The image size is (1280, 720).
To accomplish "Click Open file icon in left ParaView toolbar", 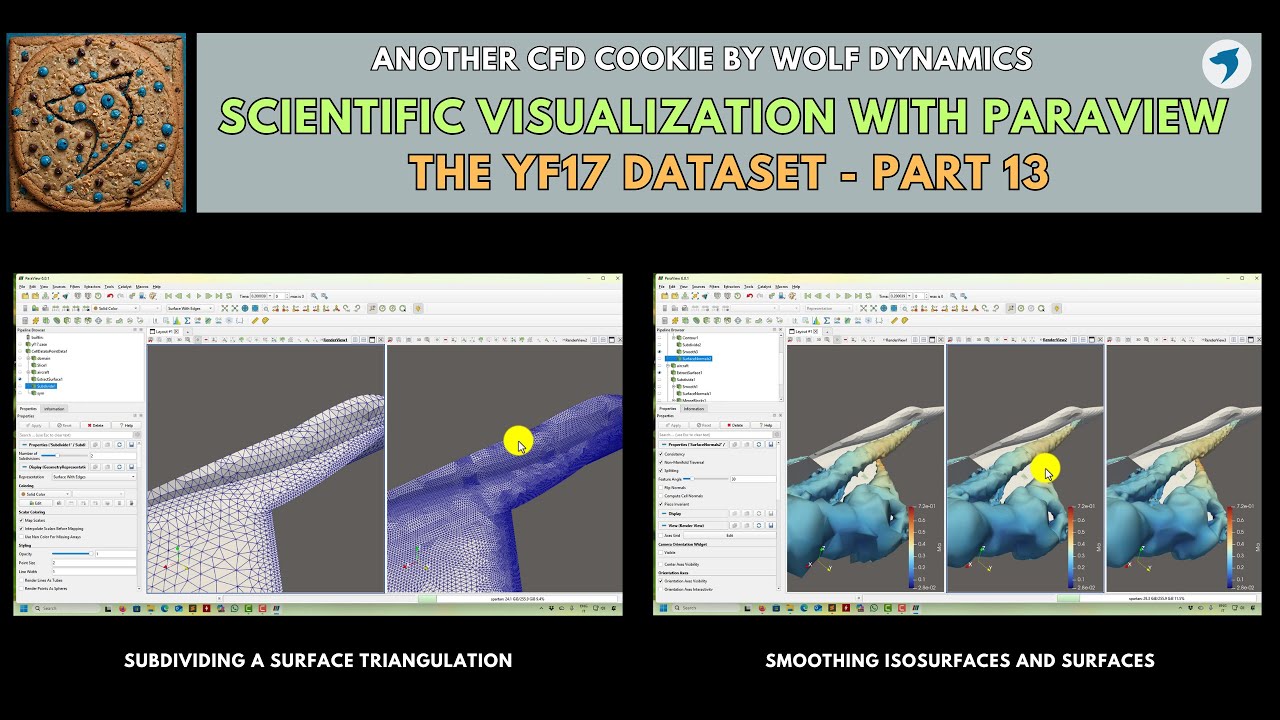I will [x=25, y=296].
